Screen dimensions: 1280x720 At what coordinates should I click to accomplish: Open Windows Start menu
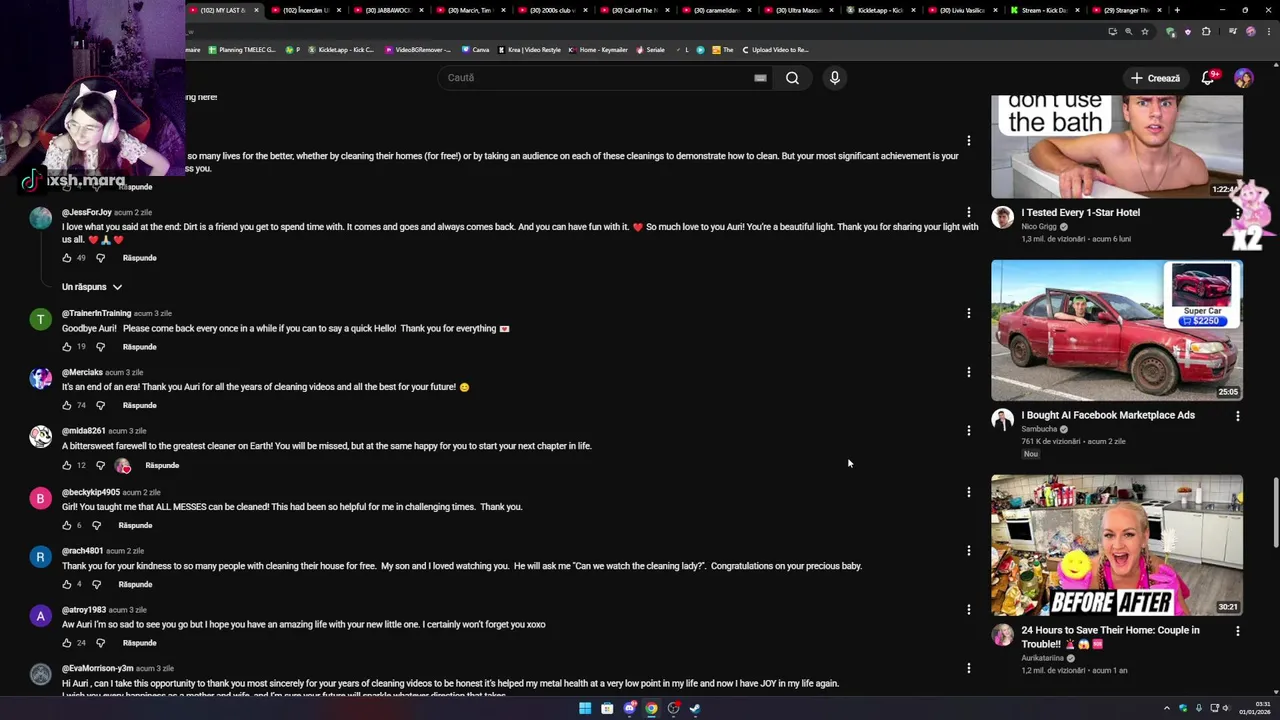585,708
